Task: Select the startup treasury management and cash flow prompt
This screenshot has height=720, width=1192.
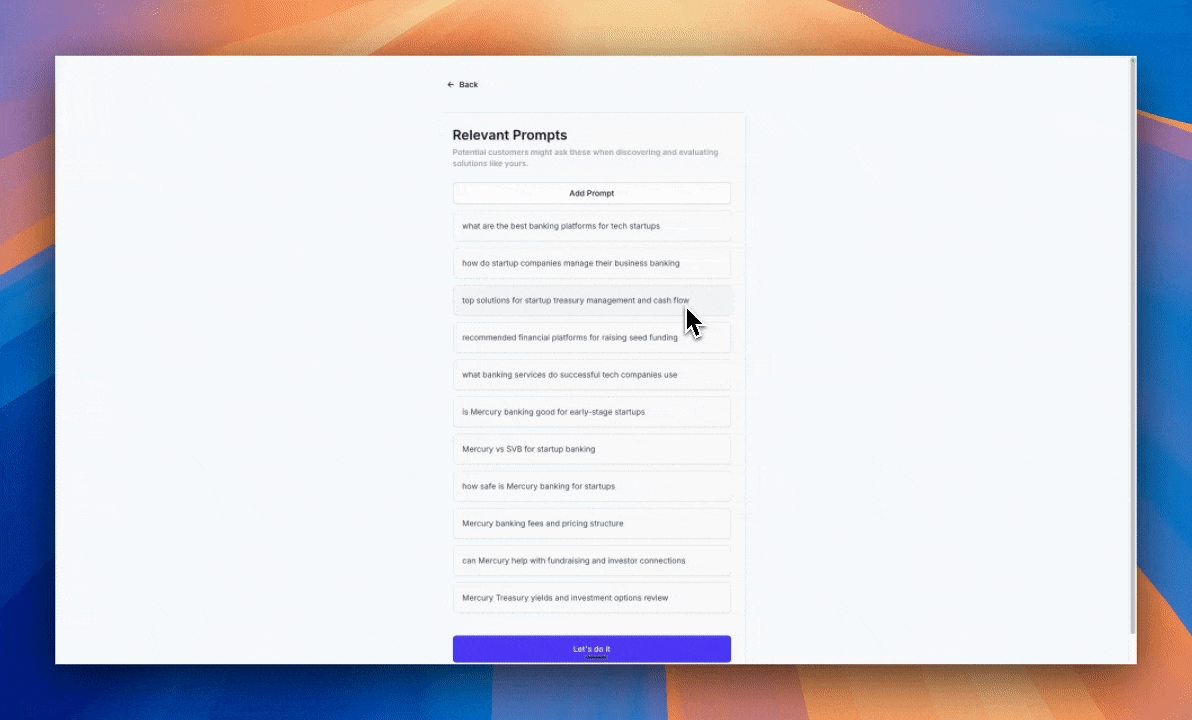Action: click(x=591, y=300)
